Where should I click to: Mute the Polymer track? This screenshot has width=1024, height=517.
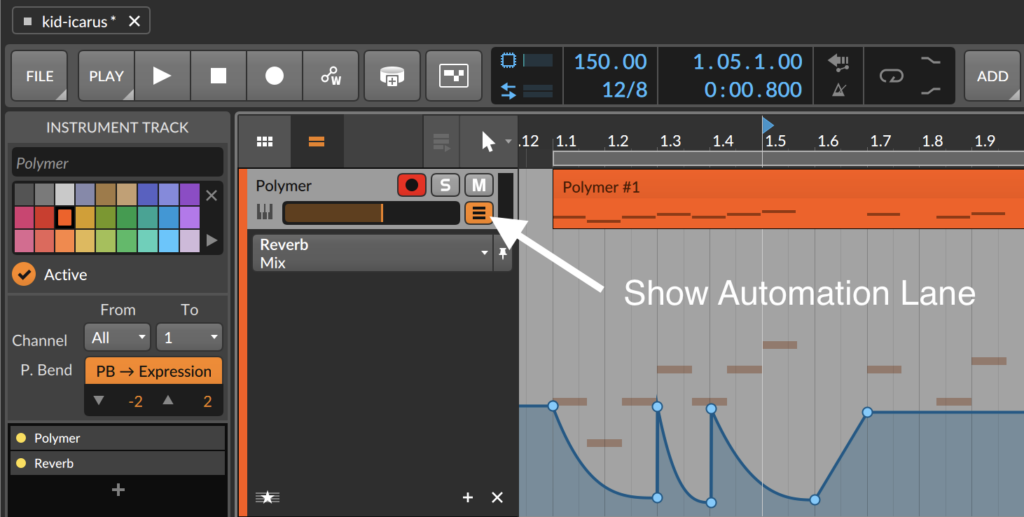pyautogui.click(x=479, y=185)
